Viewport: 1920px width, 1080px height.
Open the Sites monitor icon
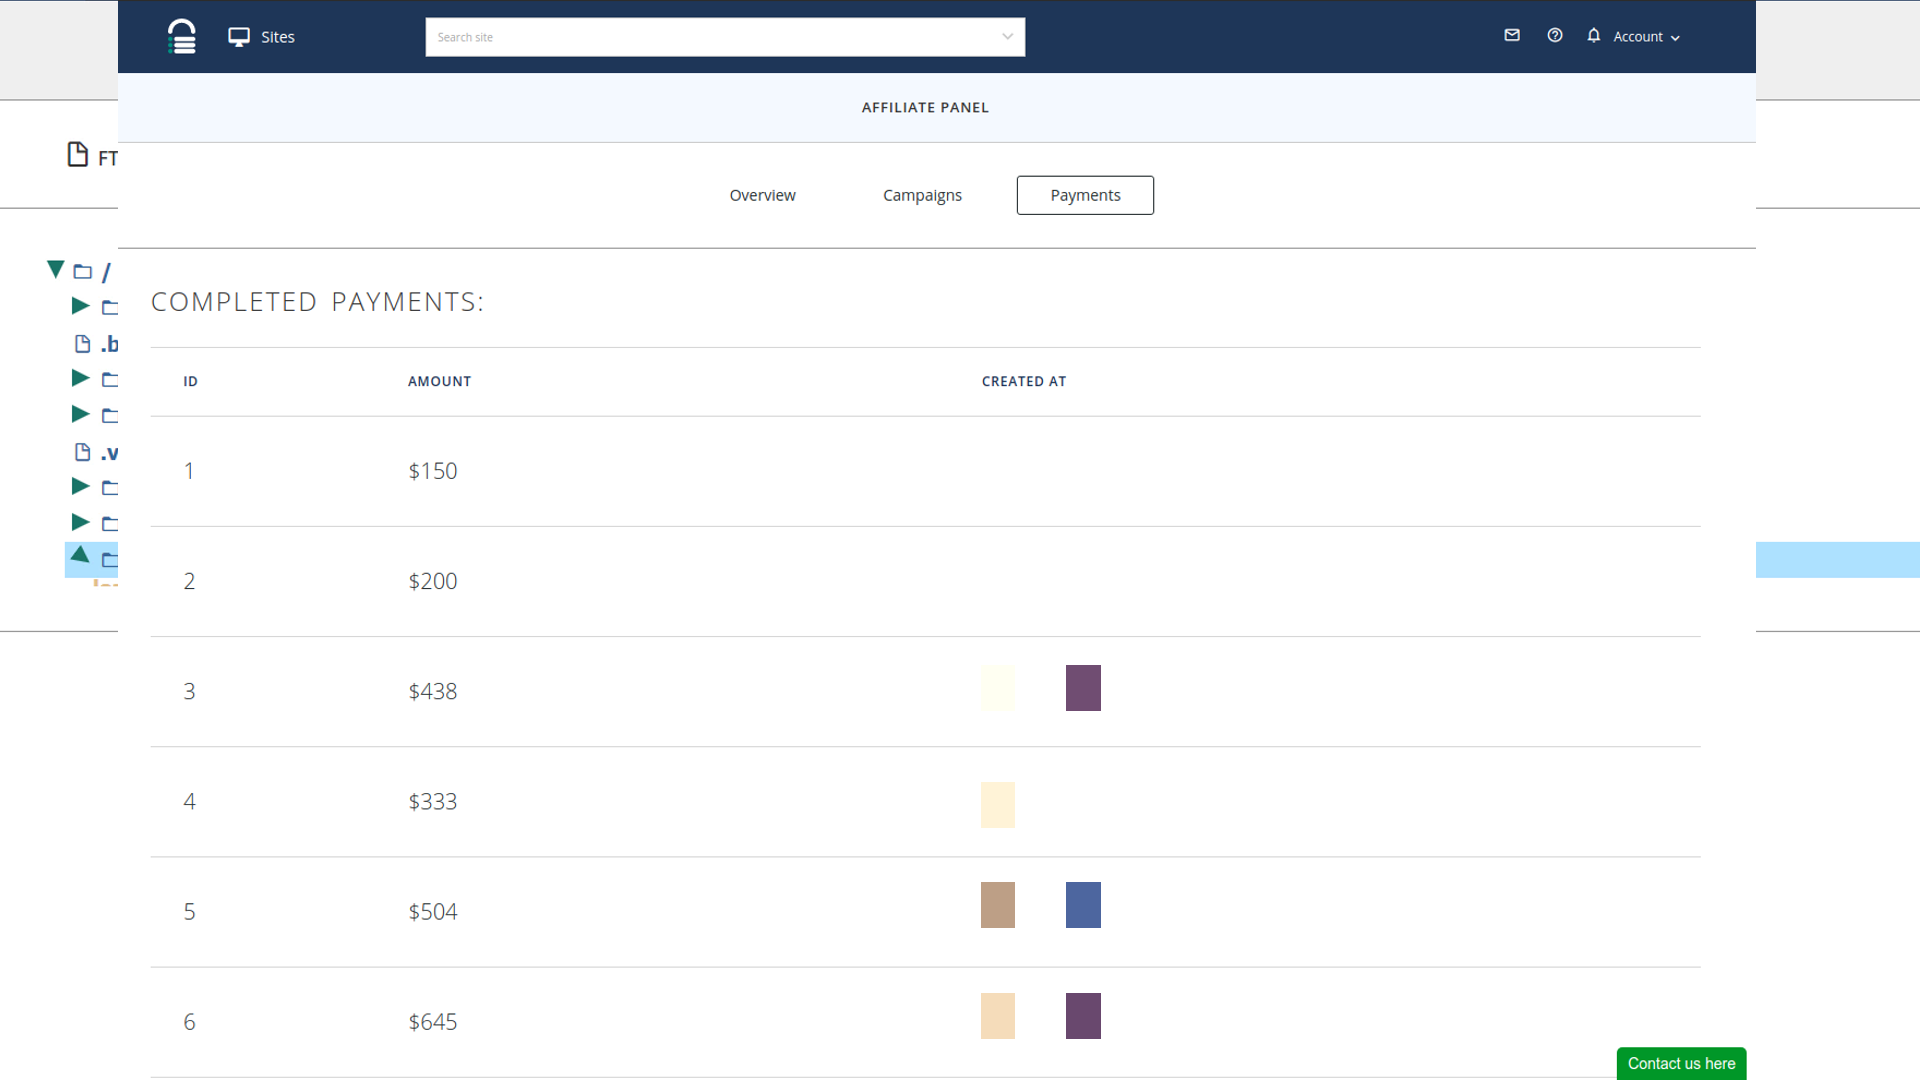(x=238, y=37)
